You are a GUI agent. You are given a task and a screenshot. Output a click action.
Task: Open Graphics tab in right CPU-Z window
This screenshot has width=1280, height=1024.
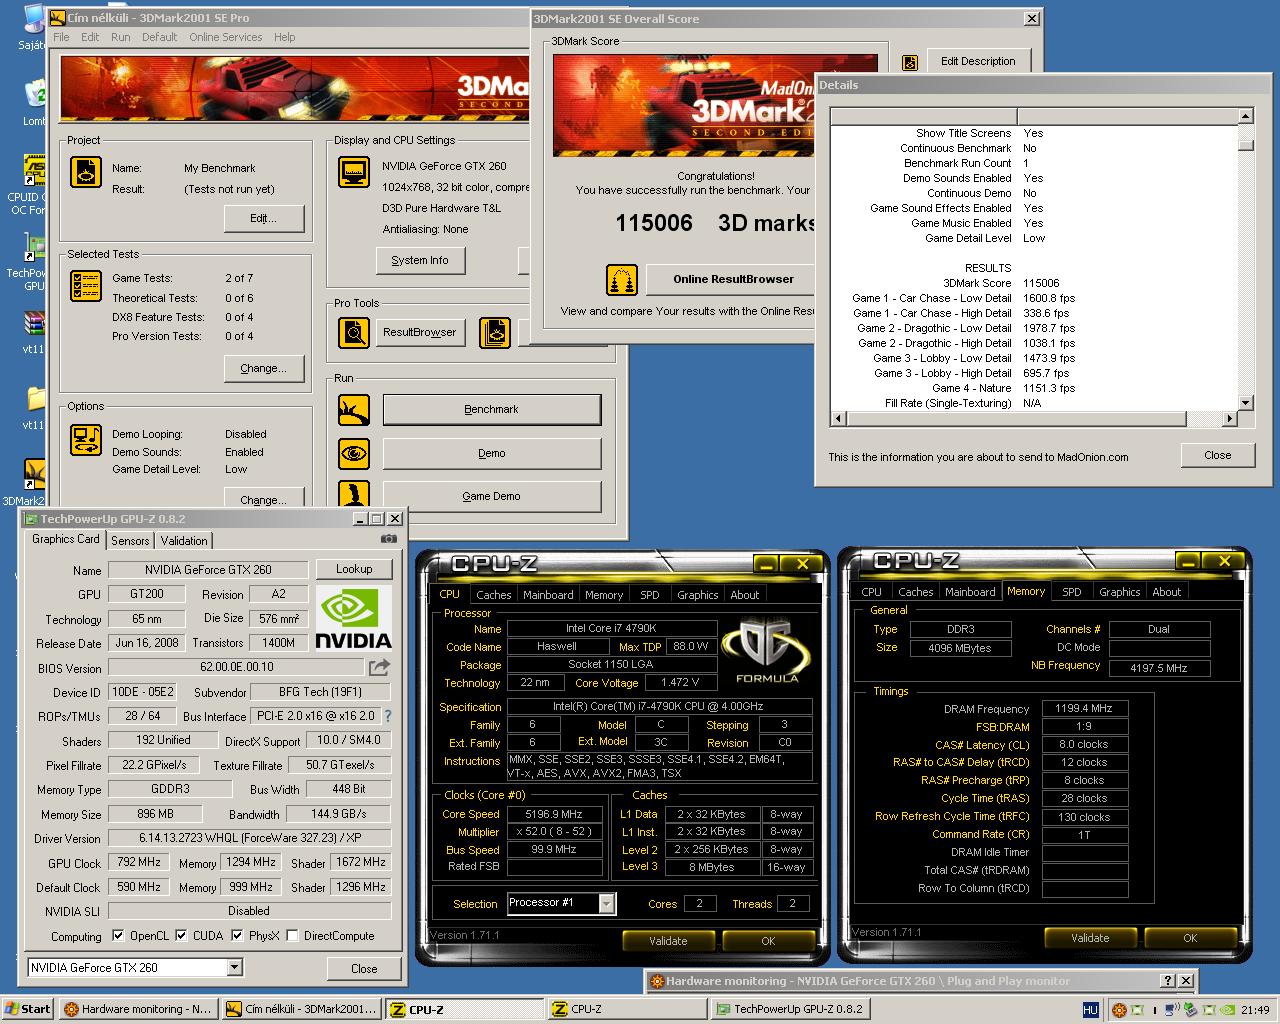(x=1120, y=592)
